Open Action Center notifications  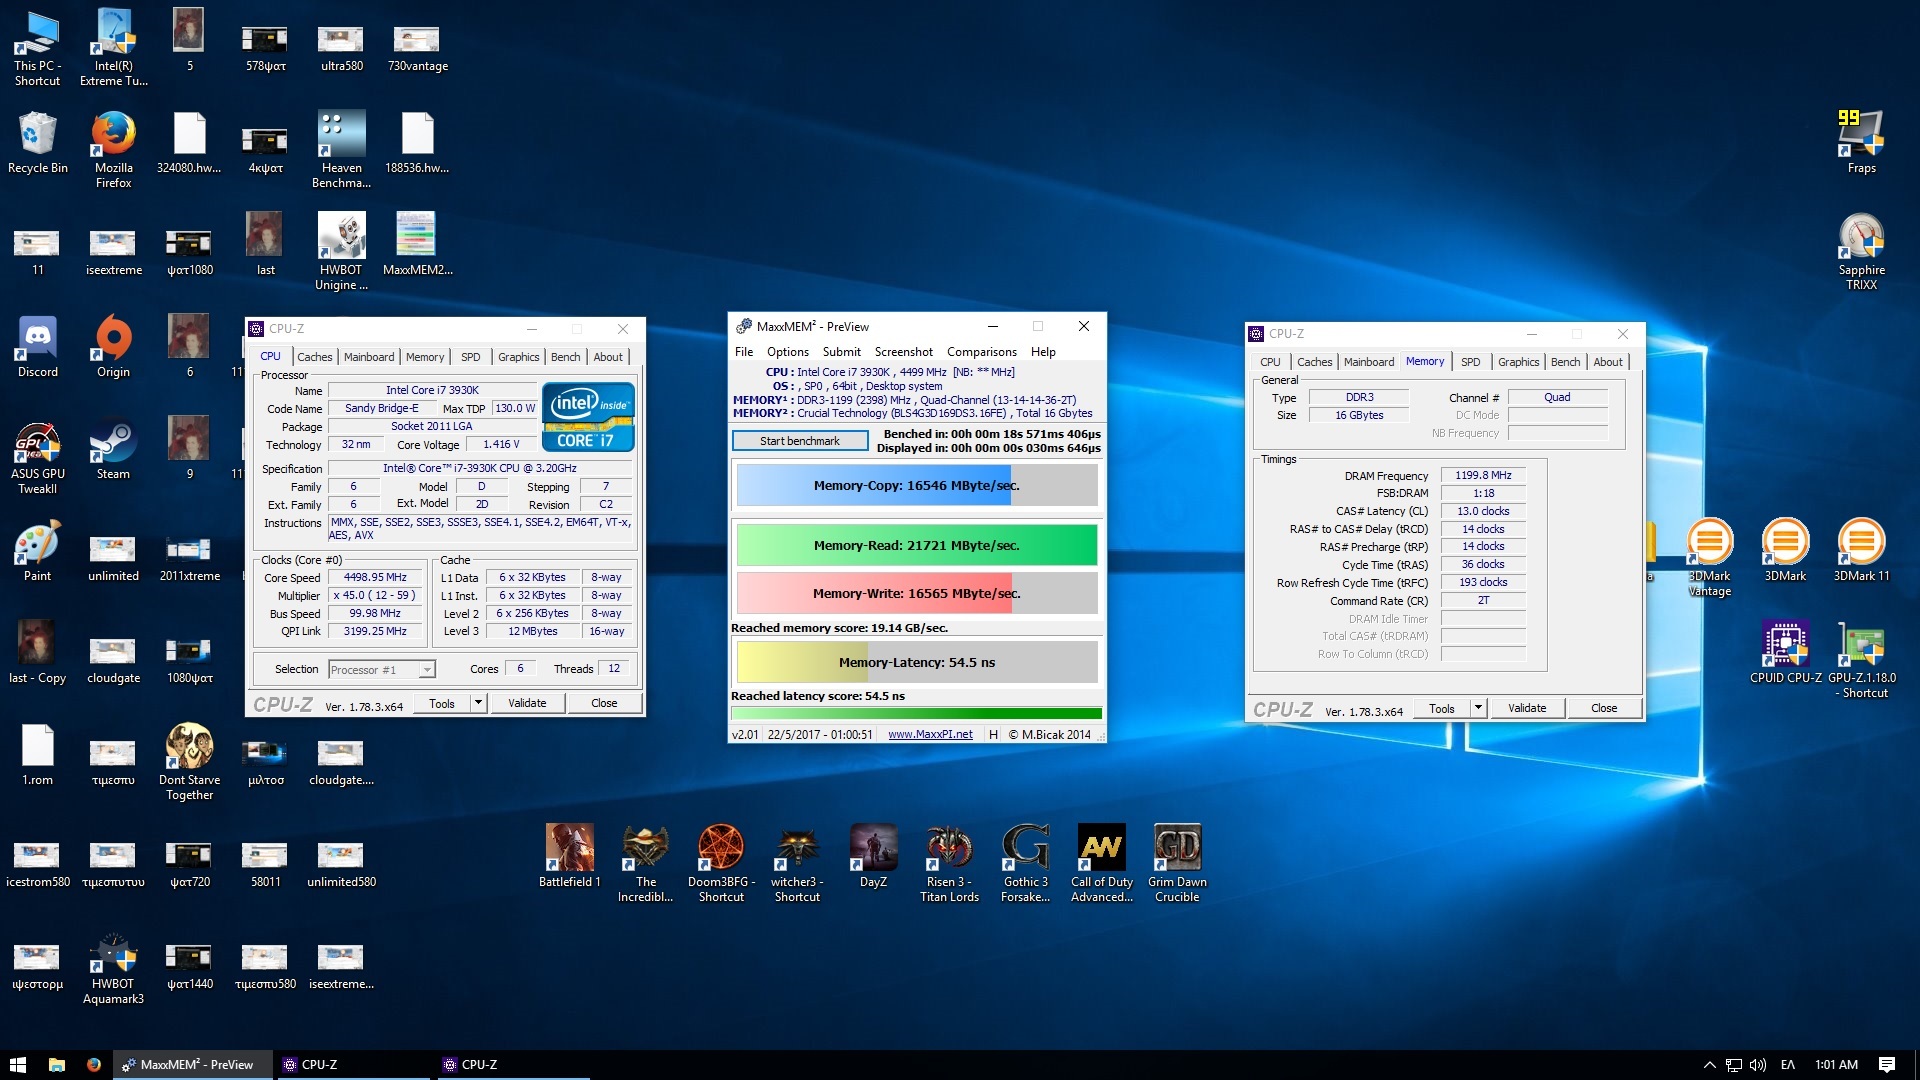(x=1887, y=1064)
